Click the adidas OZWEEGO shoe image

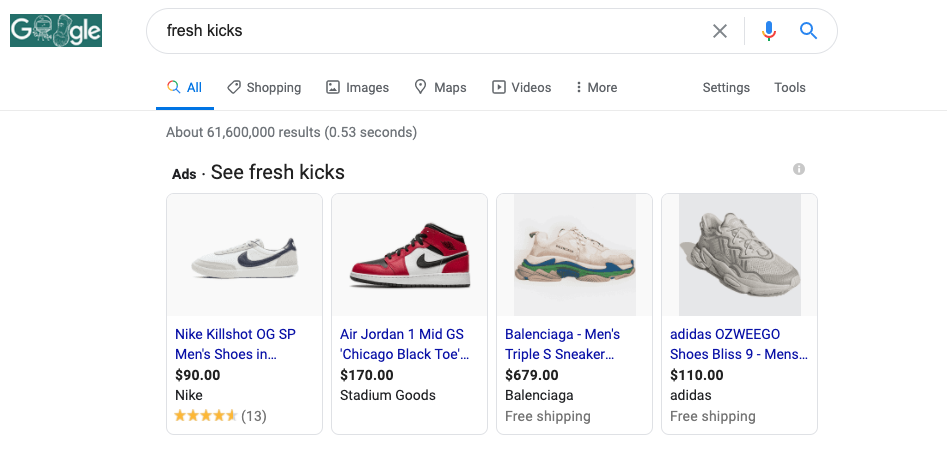pos(740,255)
